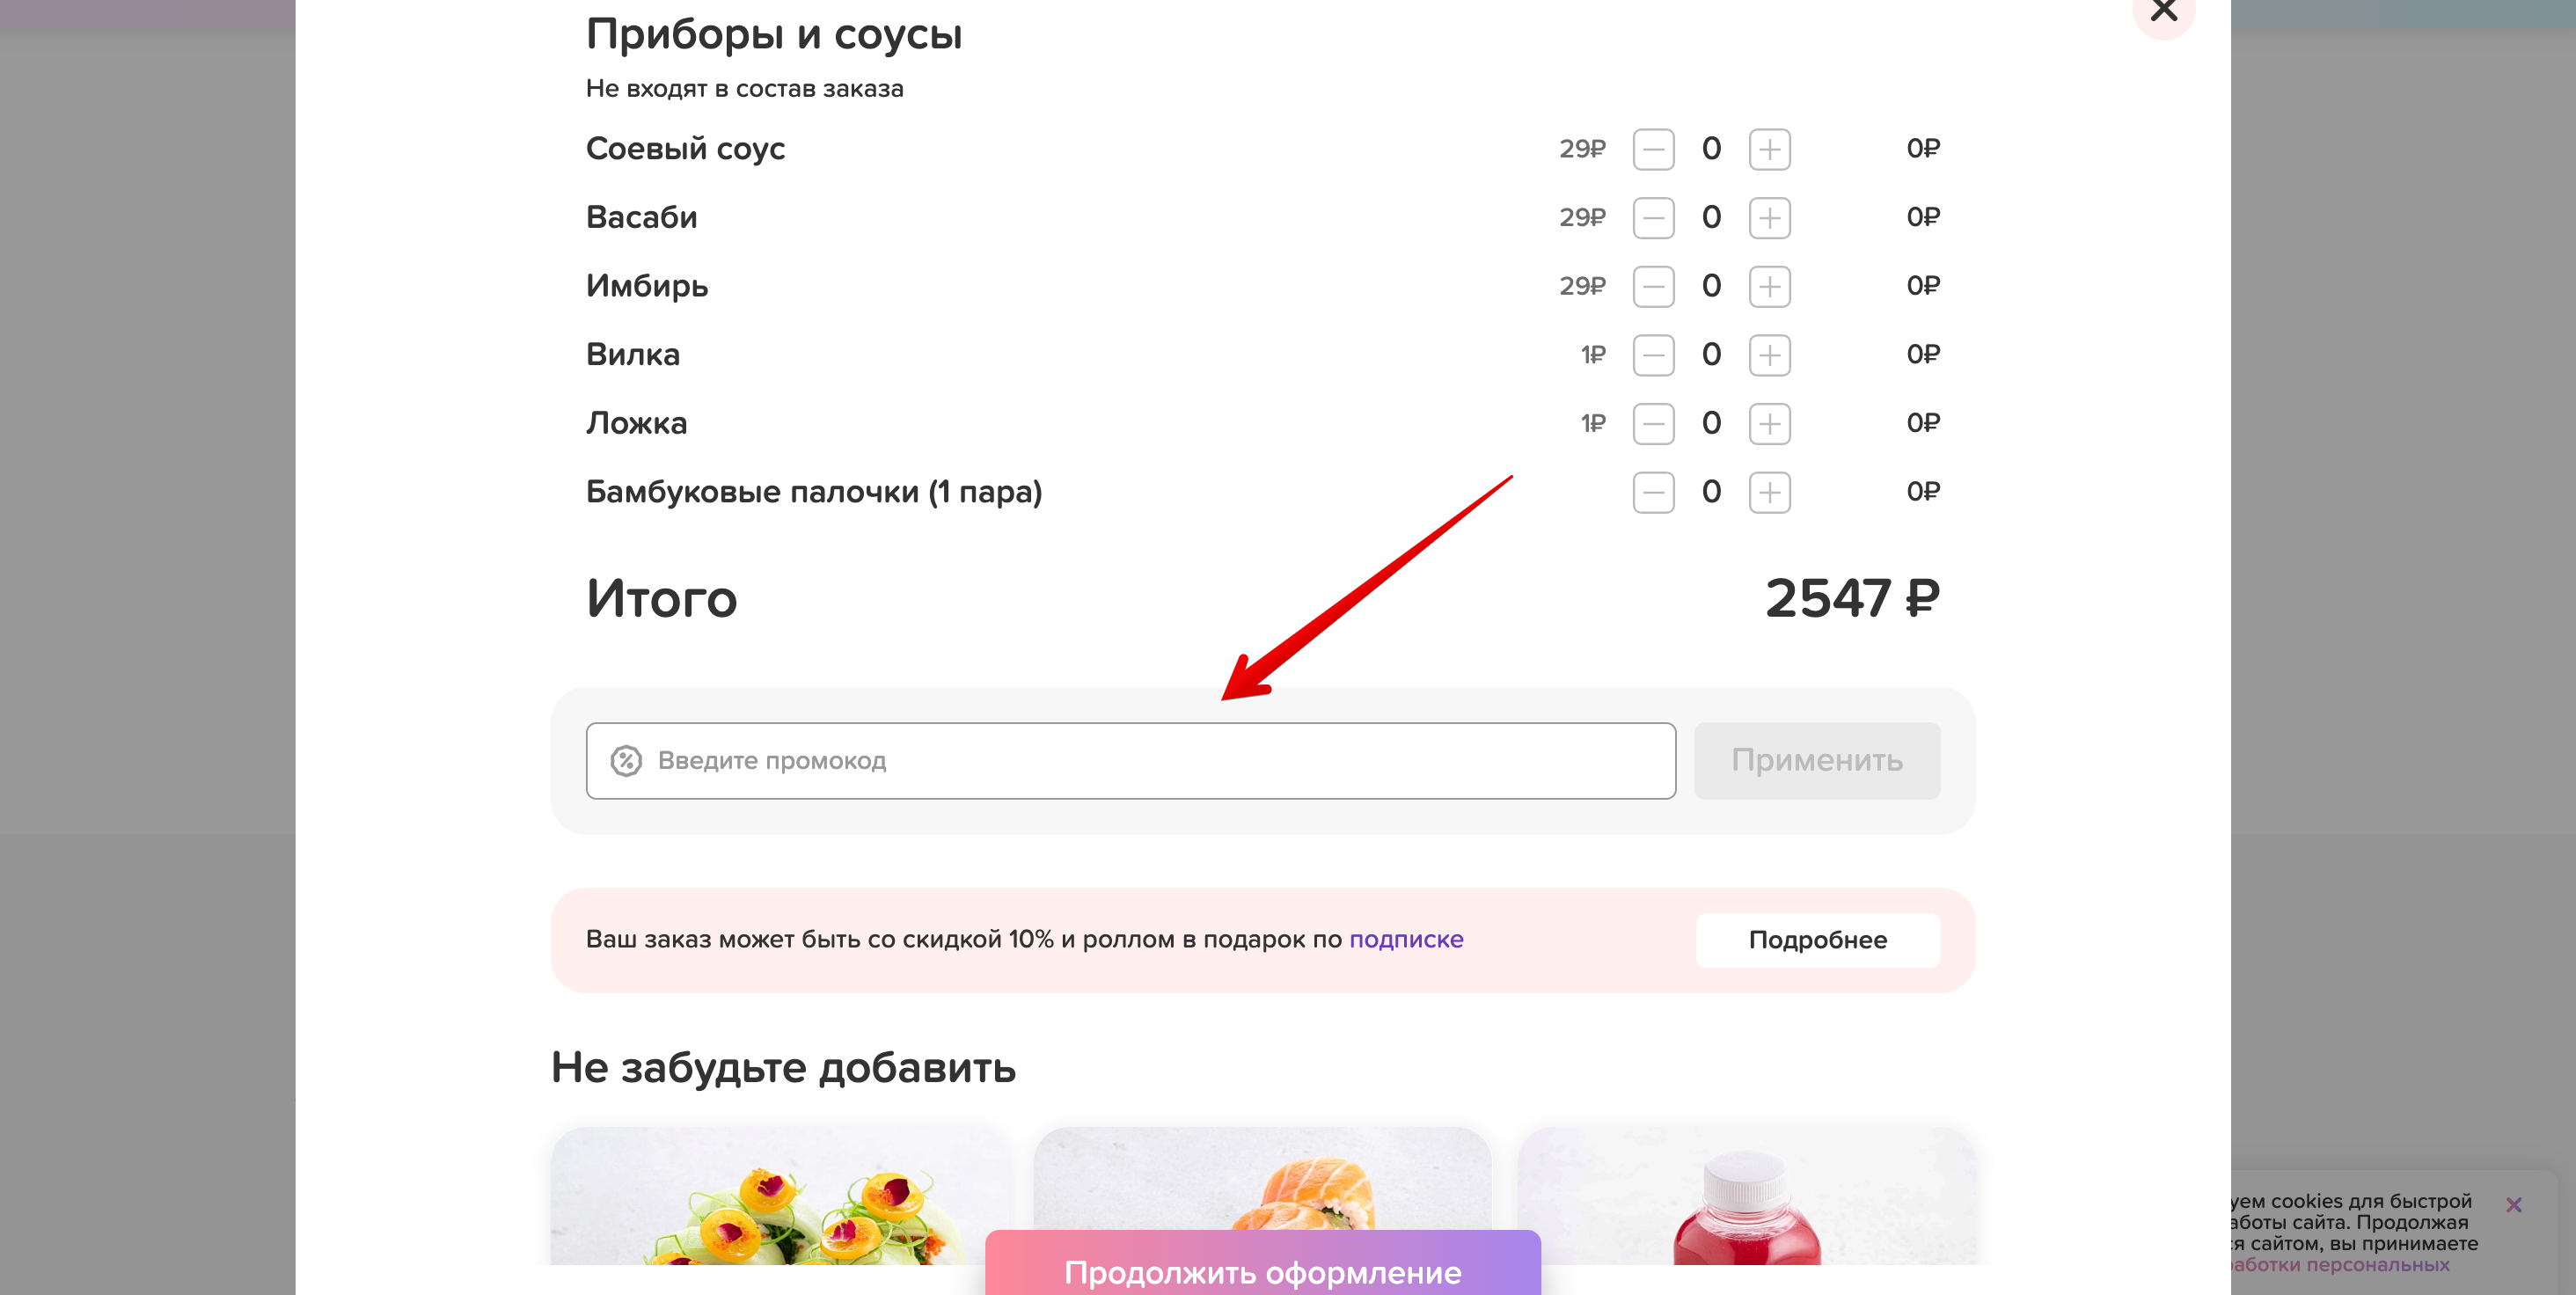This screenshot has width=2576, height=1295.
Task: Decrease the Васаби quantity
Action: (x=1653, y=217)
